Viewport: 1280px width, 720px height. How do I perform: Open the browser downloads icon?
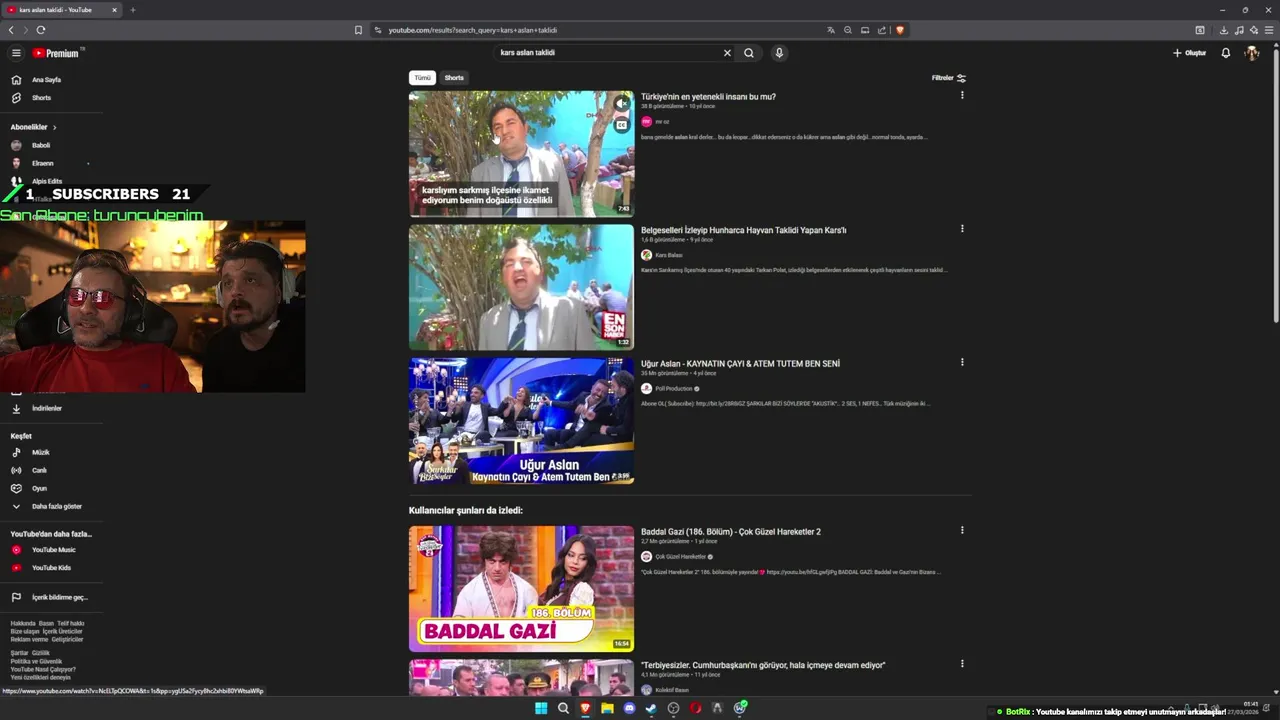click(x=1223, y=30)
